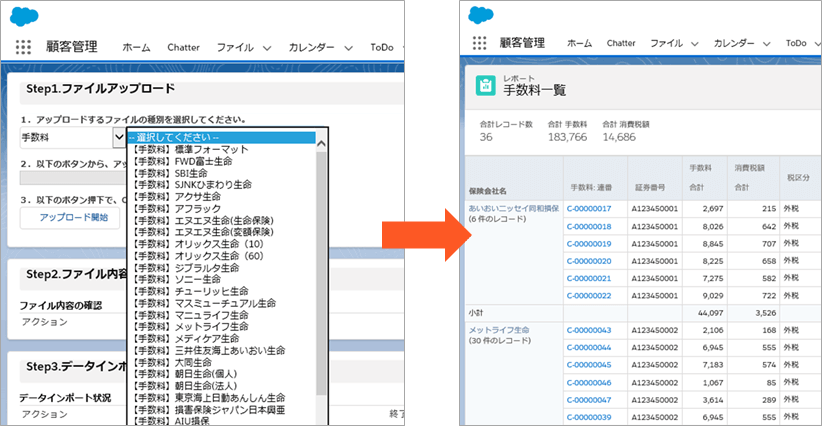This screenshot has width=822, height=426.
Task: Choose 【手数料】オリックス生命（10） option
Action: [222, 244]
